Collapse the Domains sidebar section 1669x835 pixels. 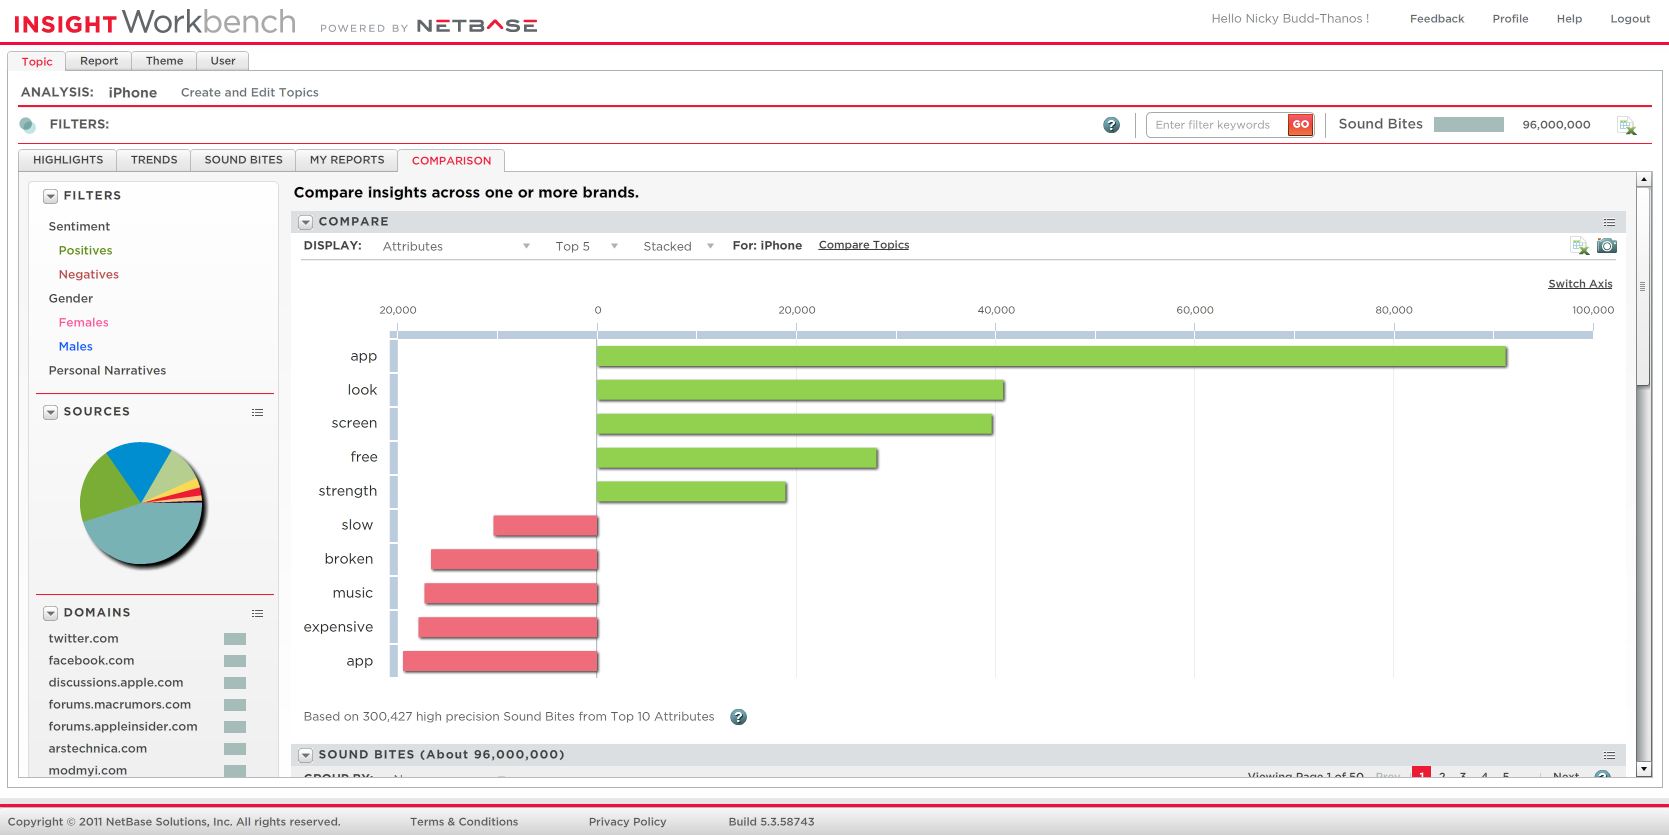[x=50, y=614]
